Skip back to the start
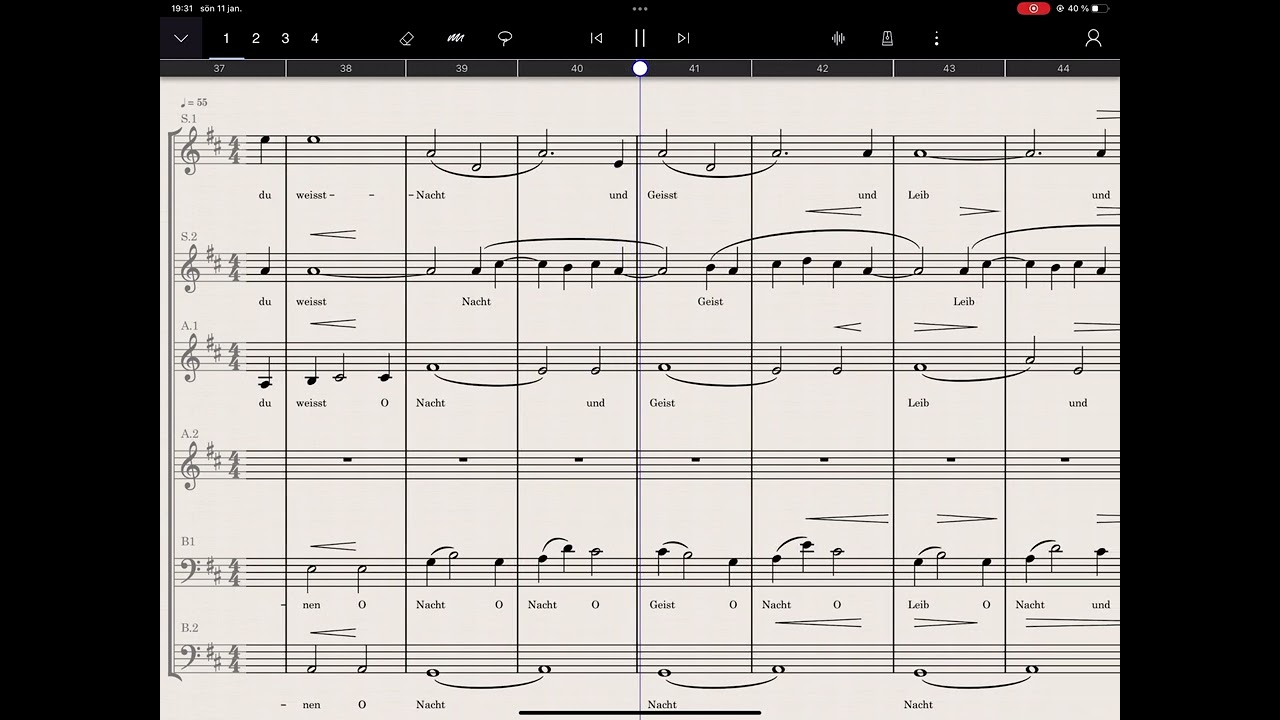This screenshot has height=720, width=1280. coord(596,38)
